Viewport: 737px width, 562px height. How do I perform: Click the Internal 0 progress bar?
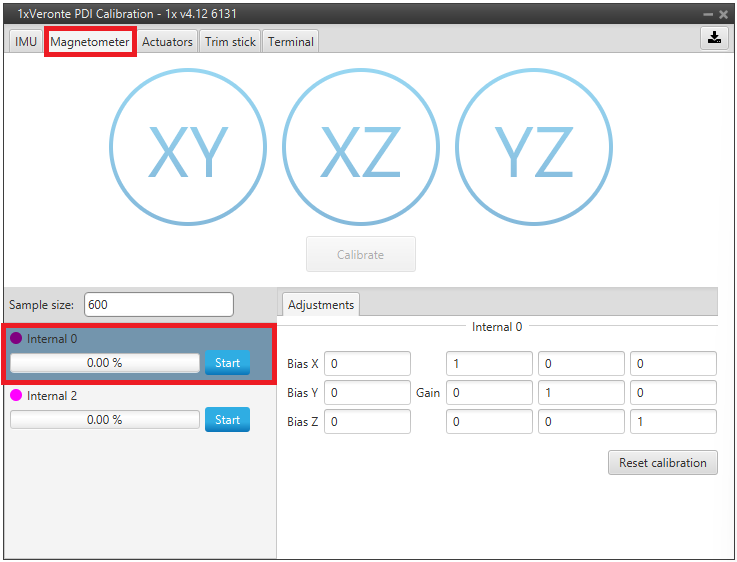click(105, 363)
